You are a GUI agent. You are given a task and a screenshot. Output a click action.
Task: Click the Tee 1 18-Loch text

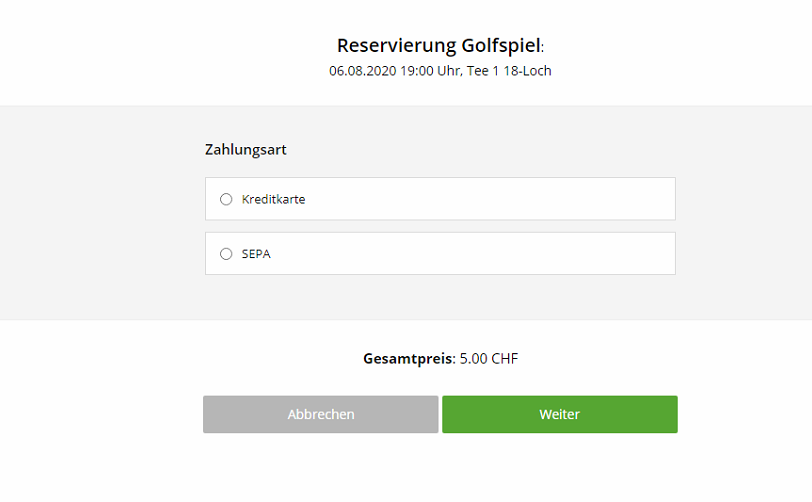coord(509,71)
